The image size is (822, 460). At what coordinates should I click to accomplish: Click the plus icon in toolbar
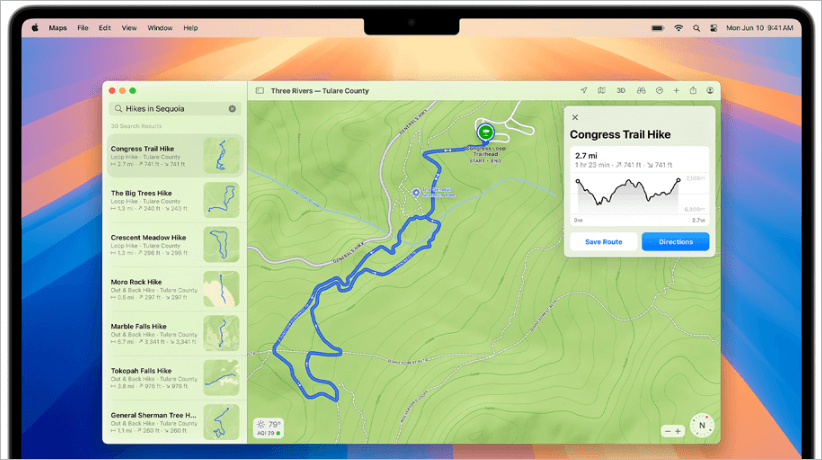pyautogui.click(x=676, y=90)
